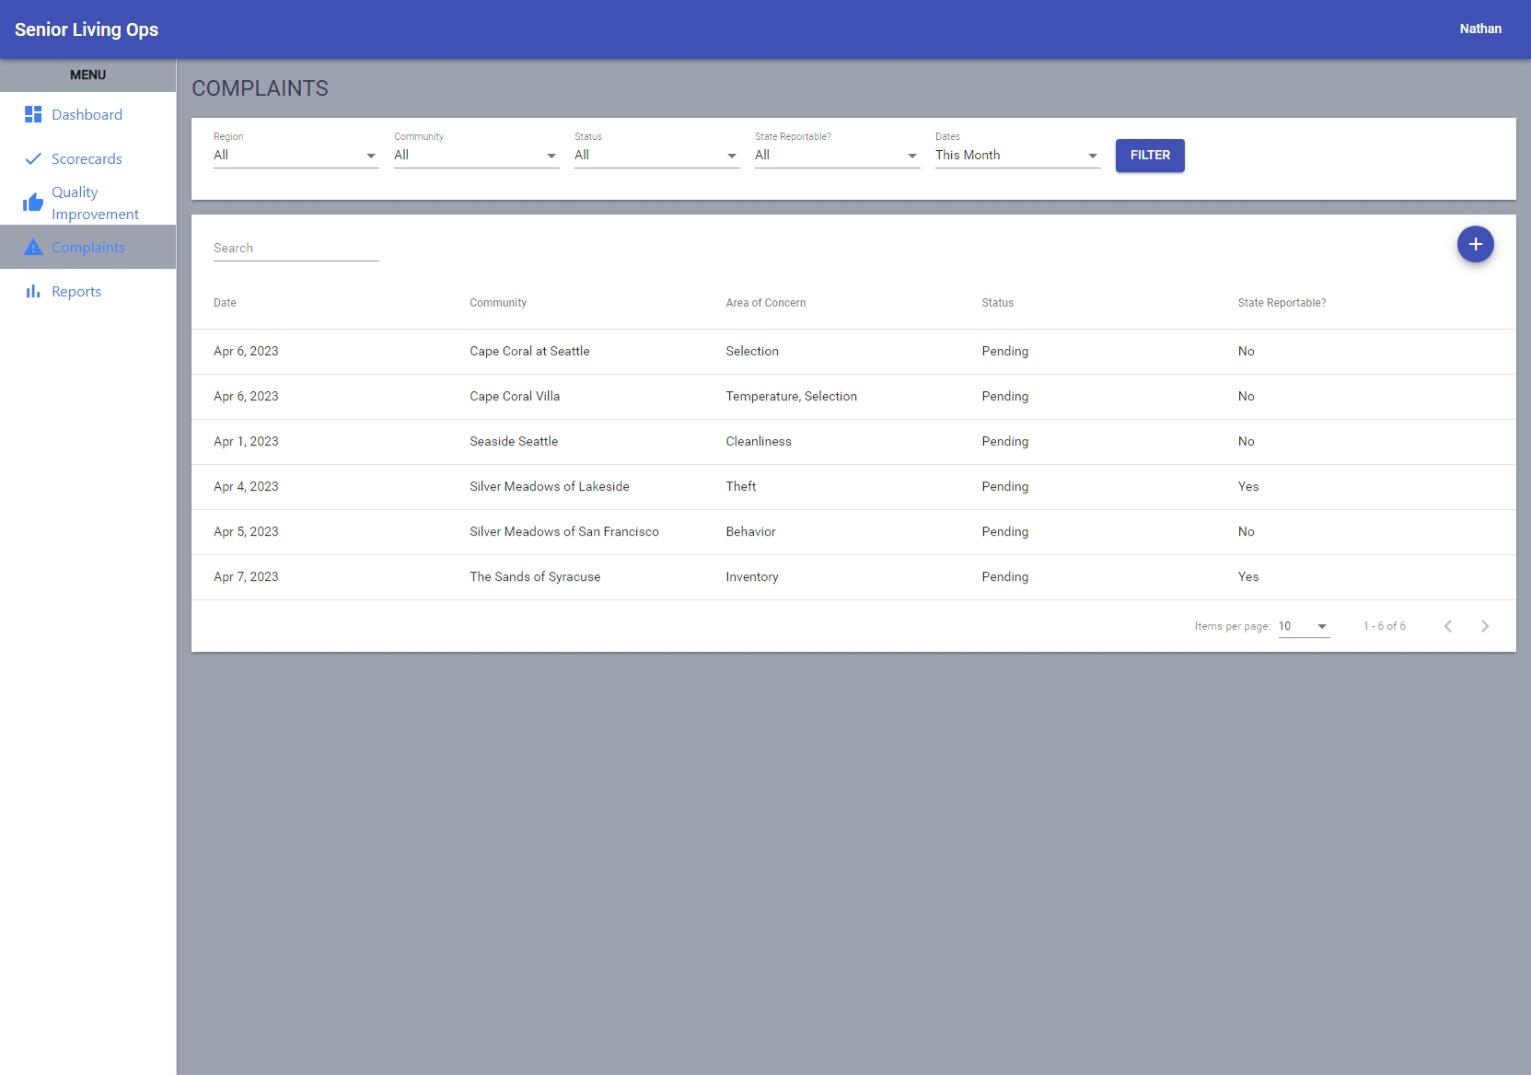Change the items per page selector
Viewport: 1531px width, 1075px height.
click(x=1302, y=626)
